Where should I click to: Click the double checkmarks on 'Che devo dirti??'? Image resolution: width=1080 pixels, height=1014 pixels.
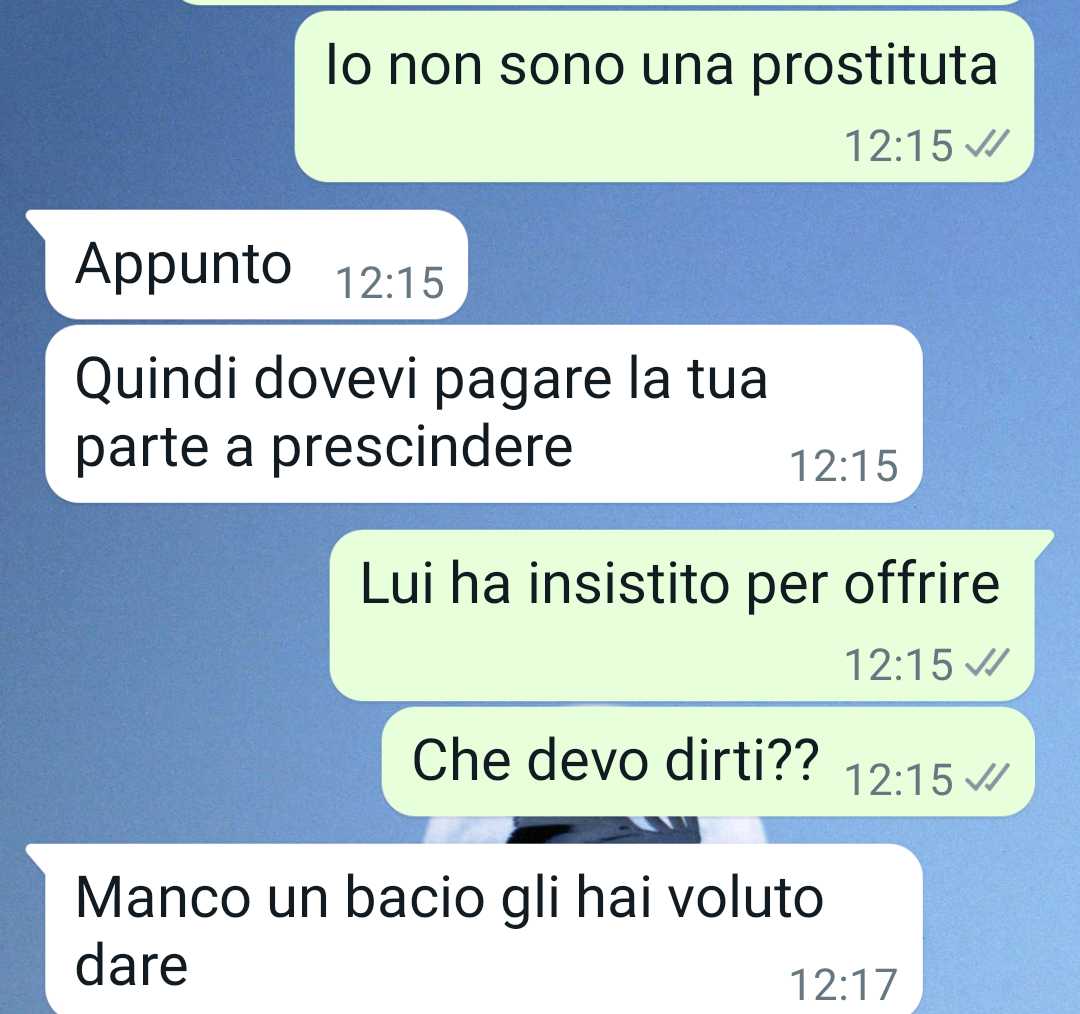(x=988, y=778)
